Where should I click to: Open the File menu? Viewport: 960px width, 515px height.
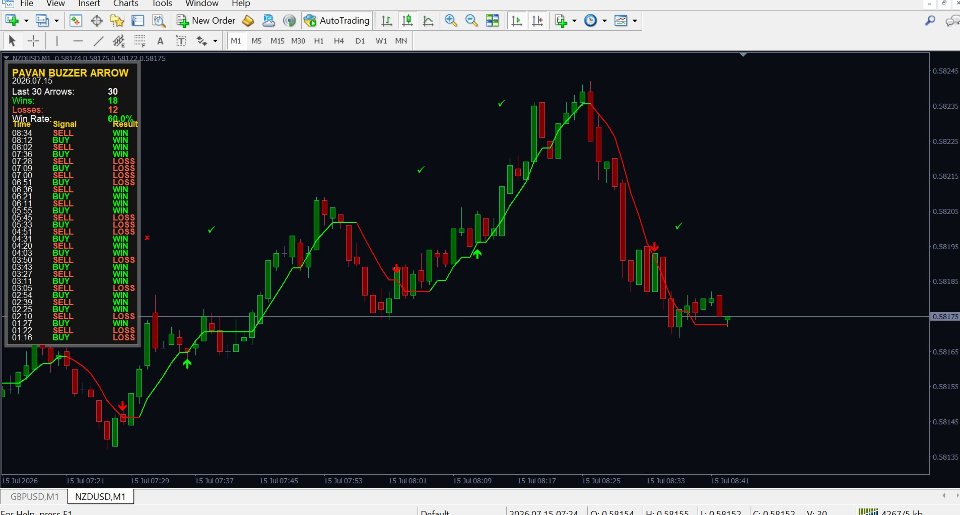point(26,3)
